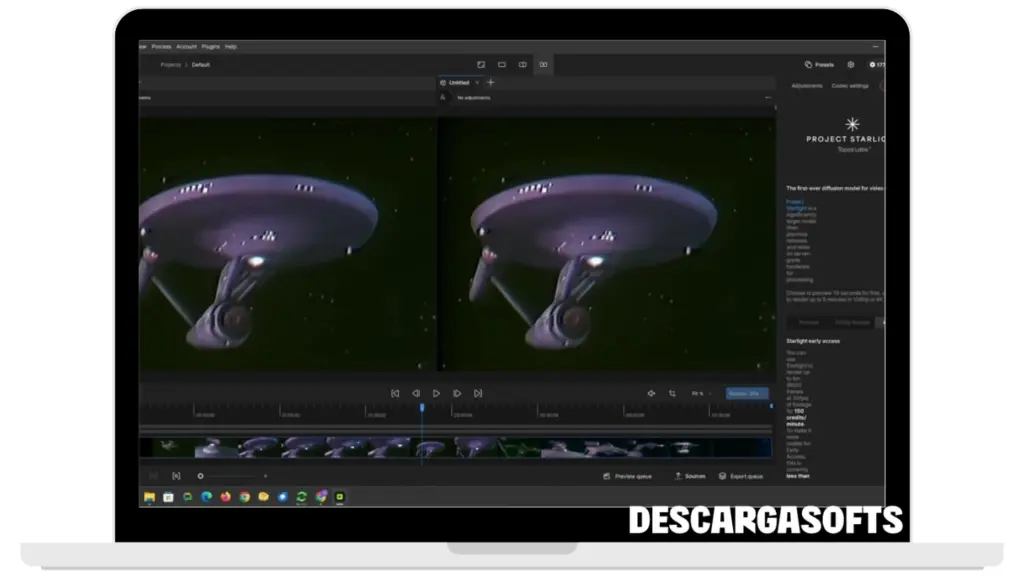
Task: Step forward one frame
Action: [x=457, y=393]
